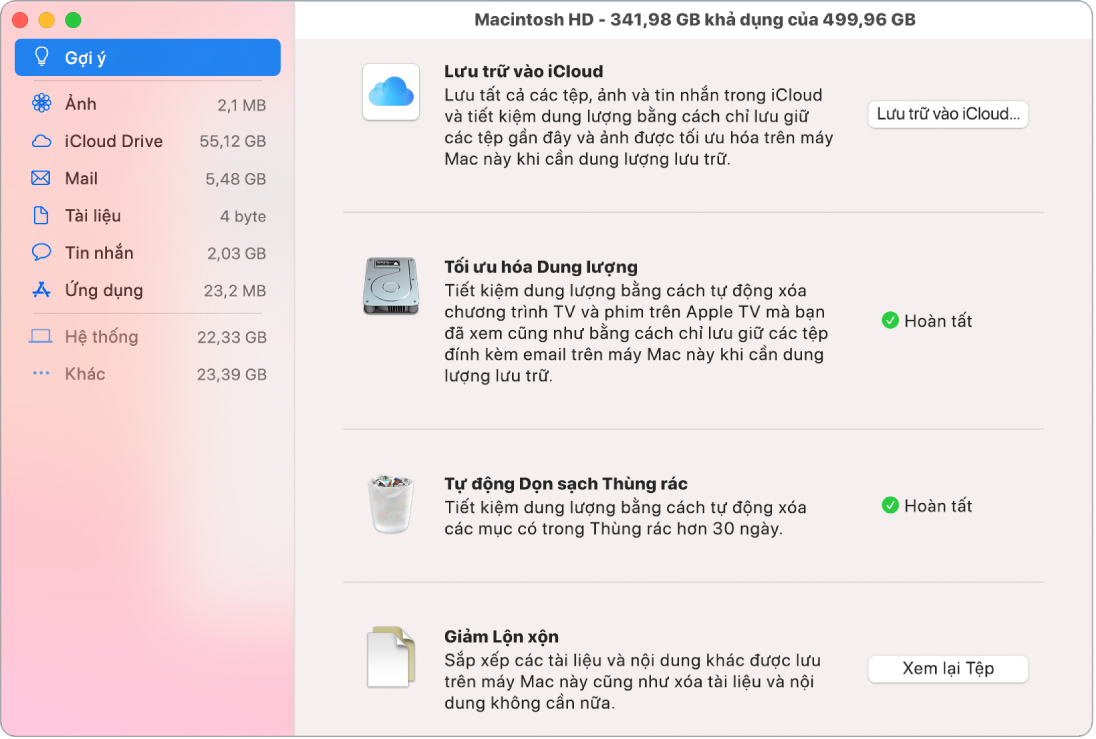Viewport: 1096px width, 739px height.
Task: Select the Ảnh sidebar icon
Action: 41,103
